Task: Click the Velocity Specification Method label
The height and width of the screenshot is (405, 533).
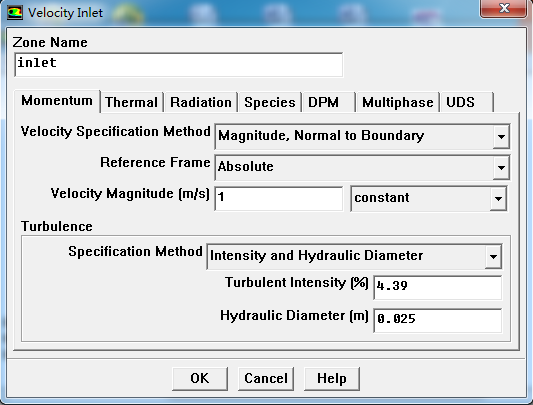Action: coord(116,132)
